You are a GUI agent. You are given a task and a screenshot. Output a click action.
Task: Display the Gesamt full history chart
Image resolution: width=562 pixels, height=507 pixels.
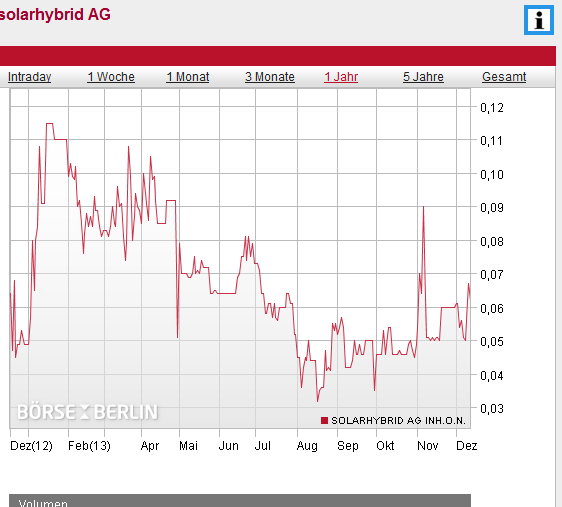tap(504, 77)
